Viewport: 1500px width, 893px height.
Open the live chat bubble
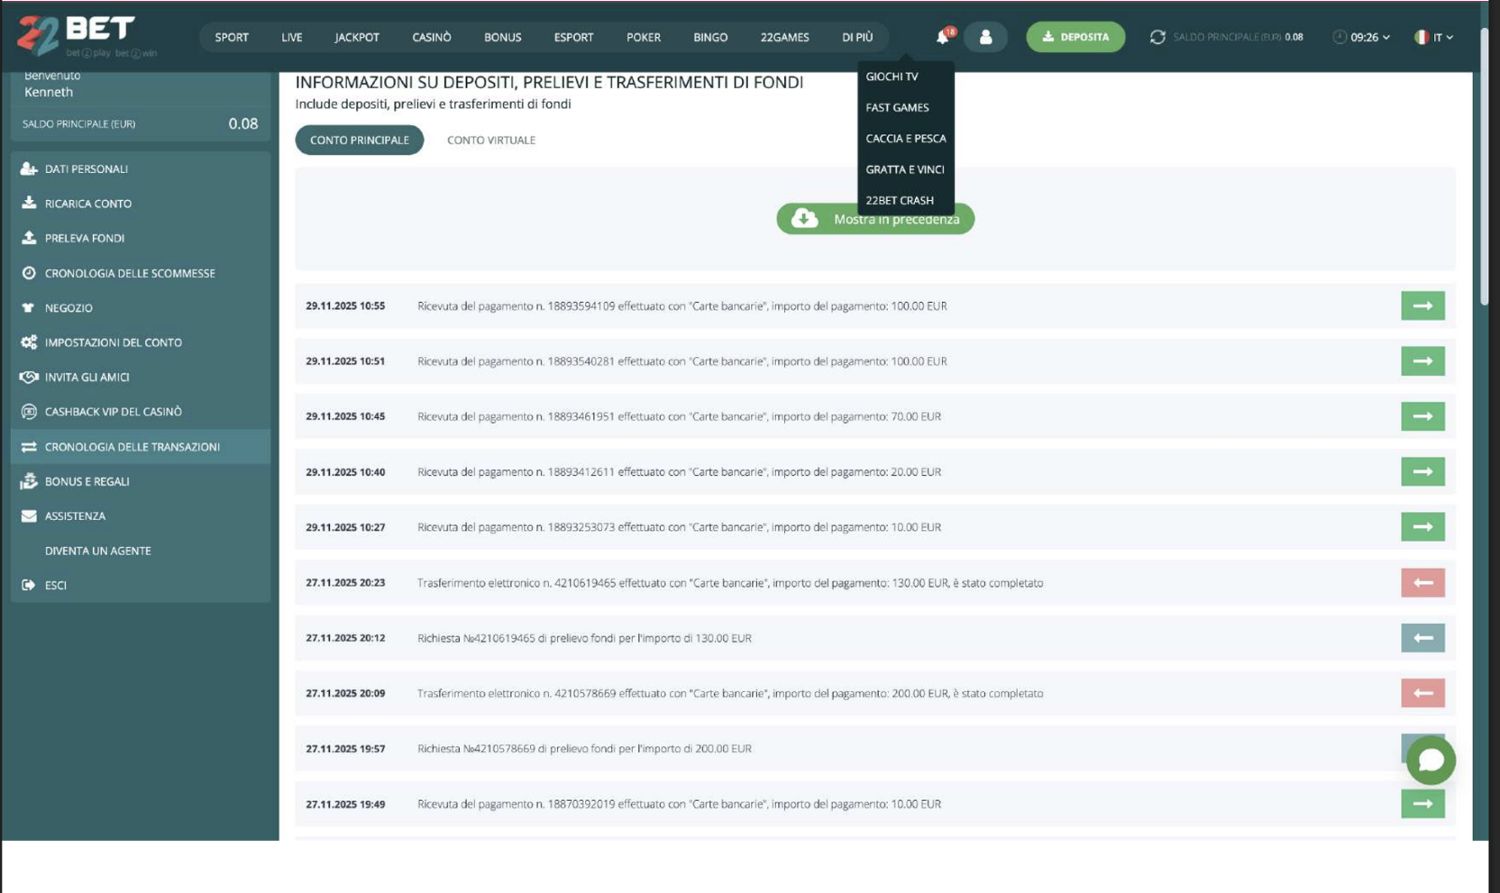(1430, 761)
